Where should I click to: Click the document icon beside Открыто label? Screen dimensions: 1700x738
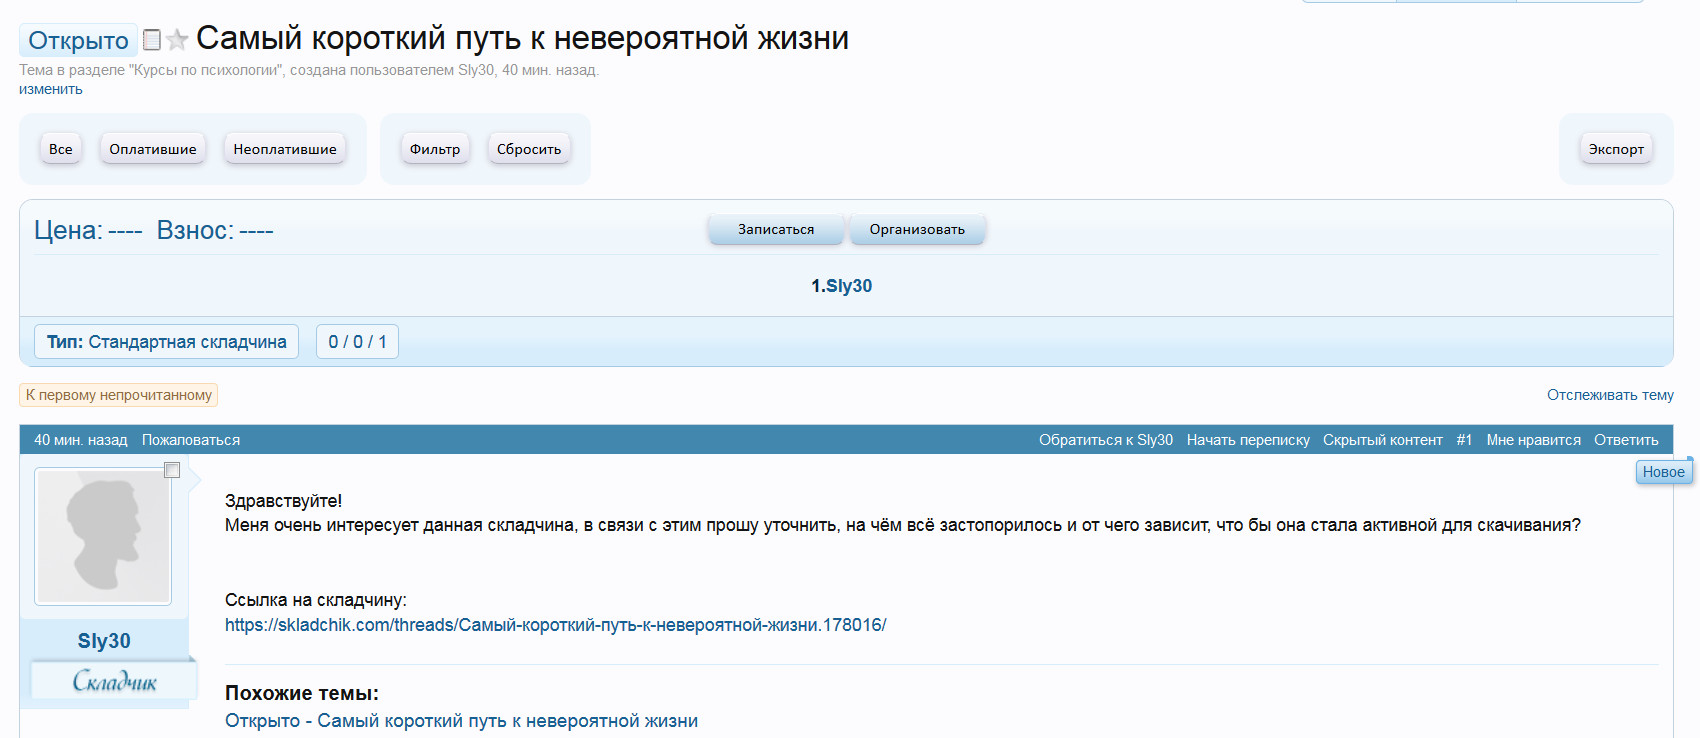pyautogui.click(x=152, y=40)
